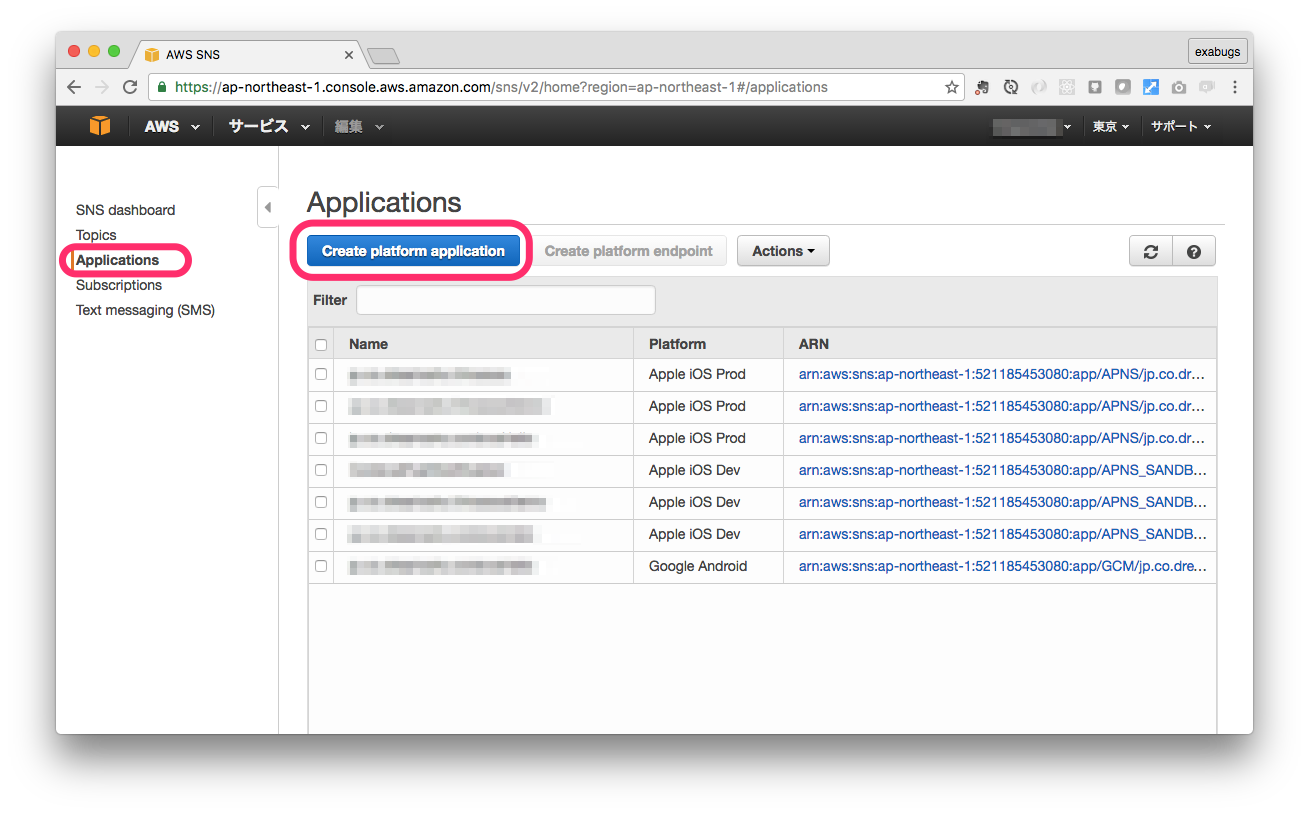Click the GitHub octocat extension icon

click(1095, 87)
